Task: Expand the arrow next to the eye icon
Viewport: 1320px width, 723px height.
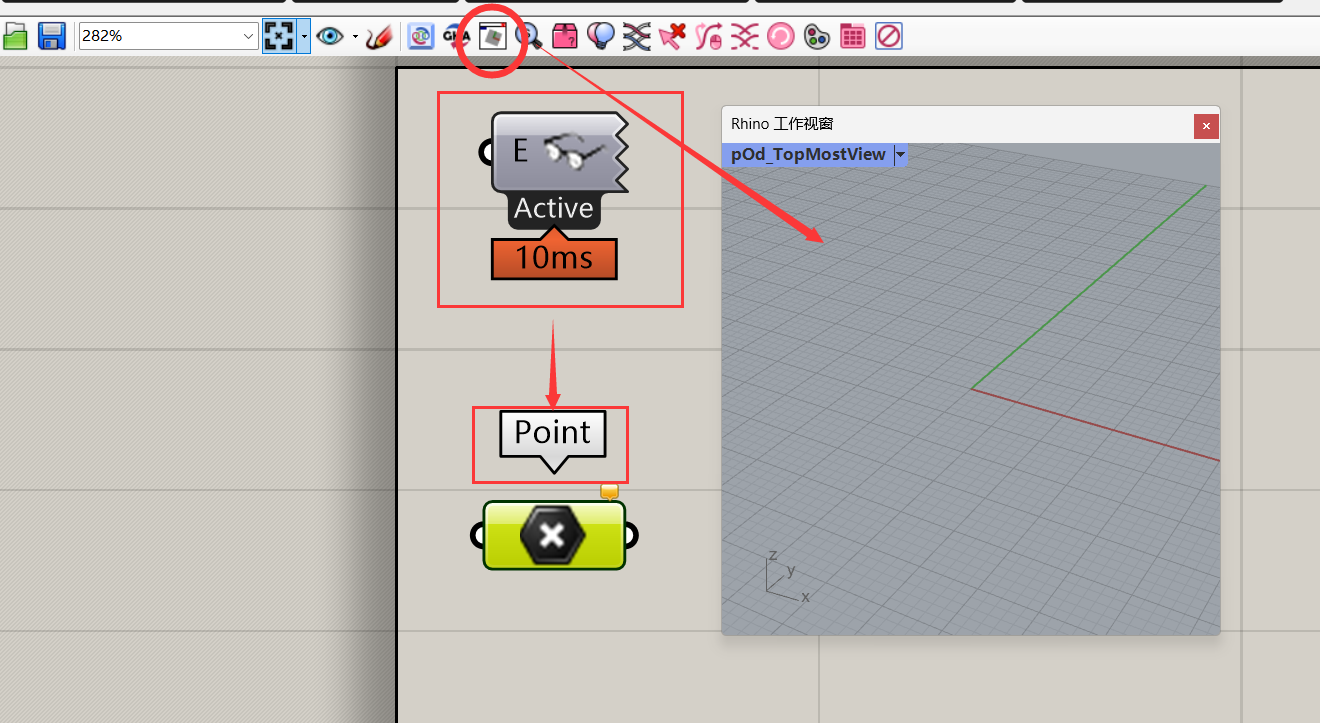Action: 355,37
